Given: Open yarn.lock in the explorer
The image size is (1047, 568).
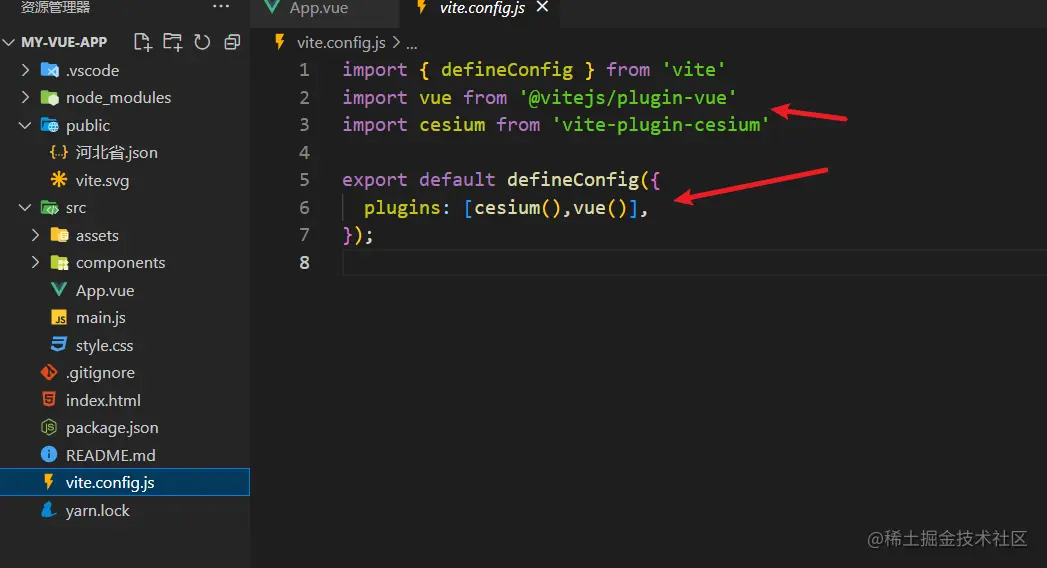Looking at the screenshot, I should point(97,510).
